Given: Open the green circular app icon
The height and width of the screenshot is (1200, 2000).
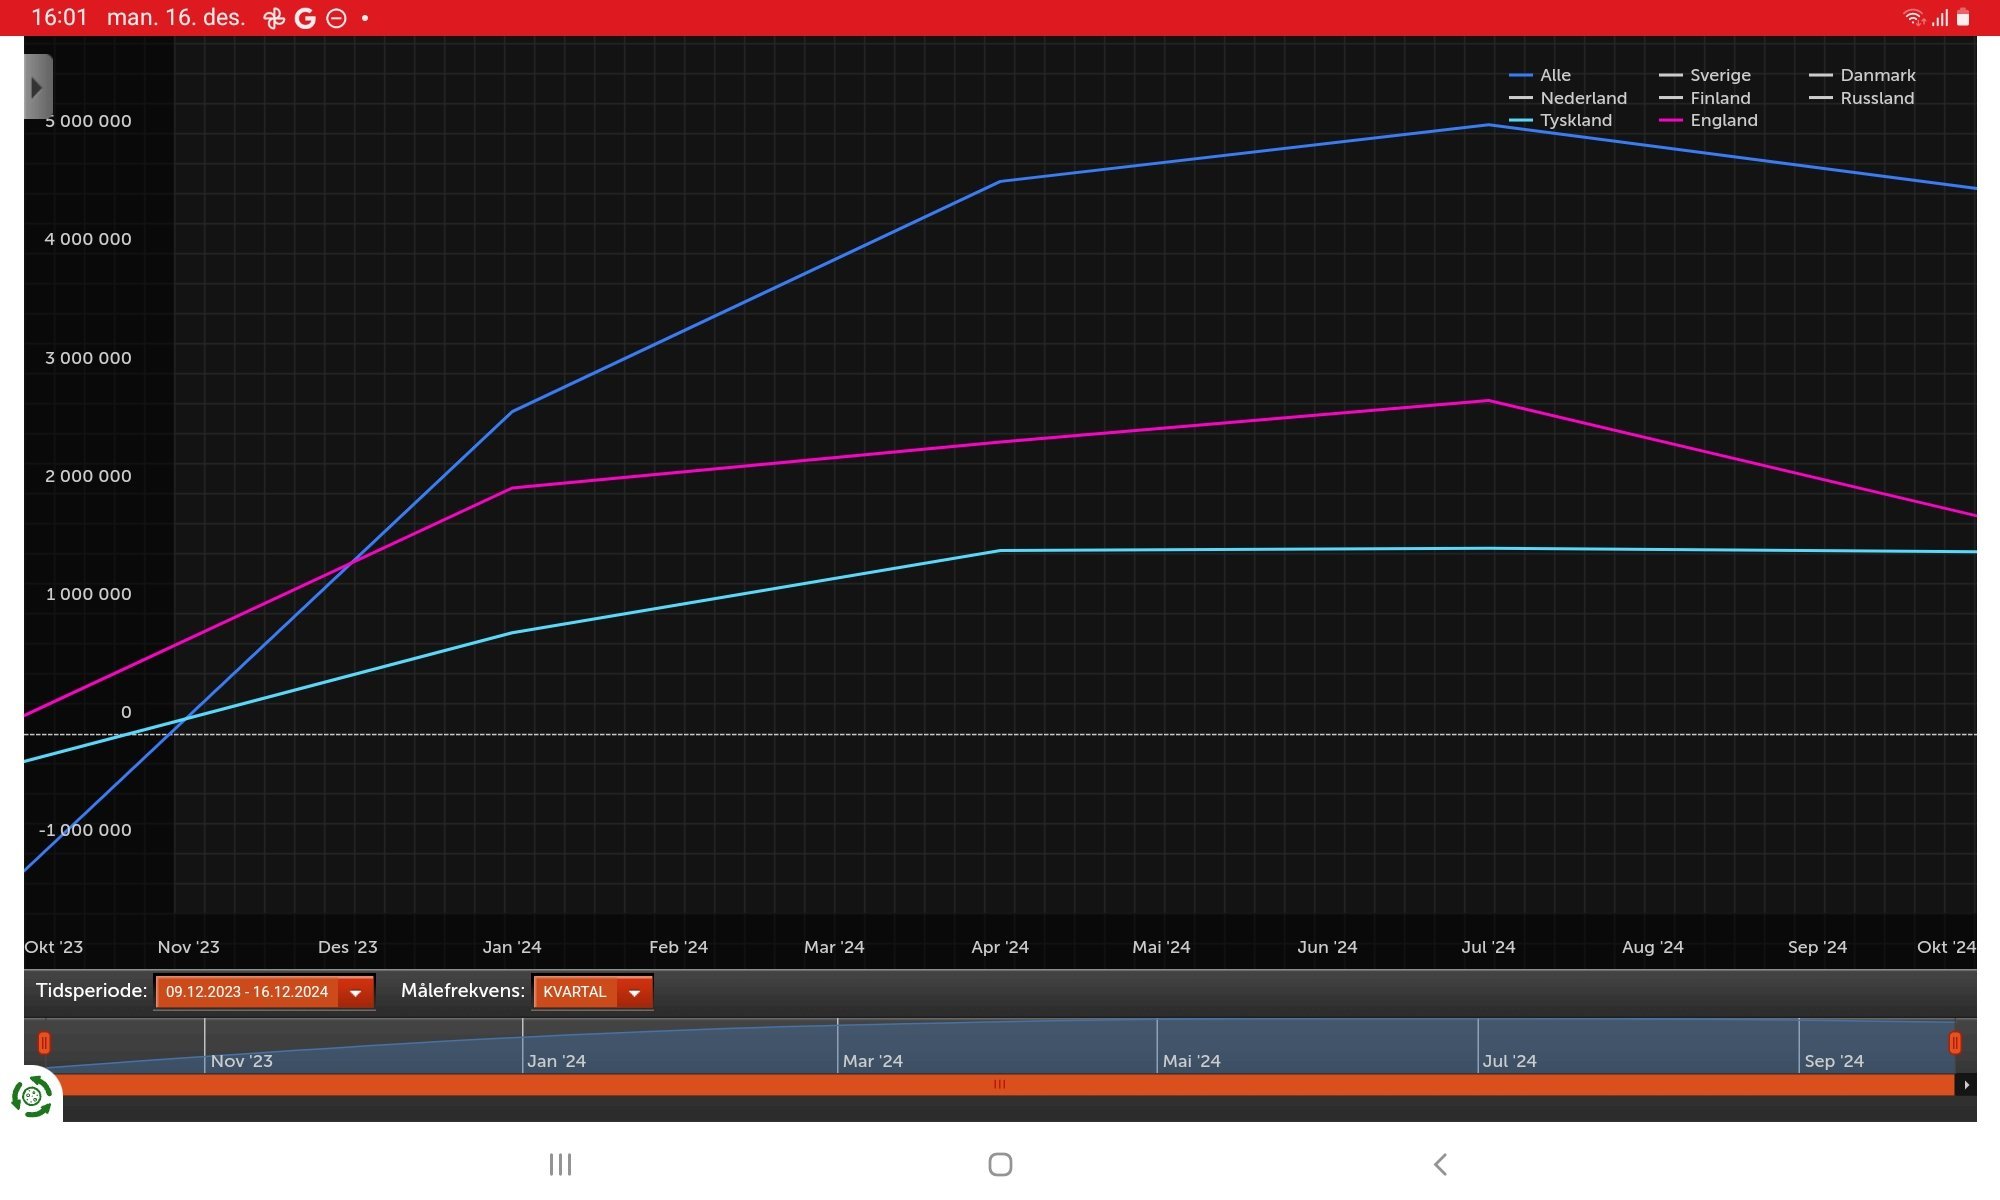Looking at the screenshot, I should point(32,1097).
